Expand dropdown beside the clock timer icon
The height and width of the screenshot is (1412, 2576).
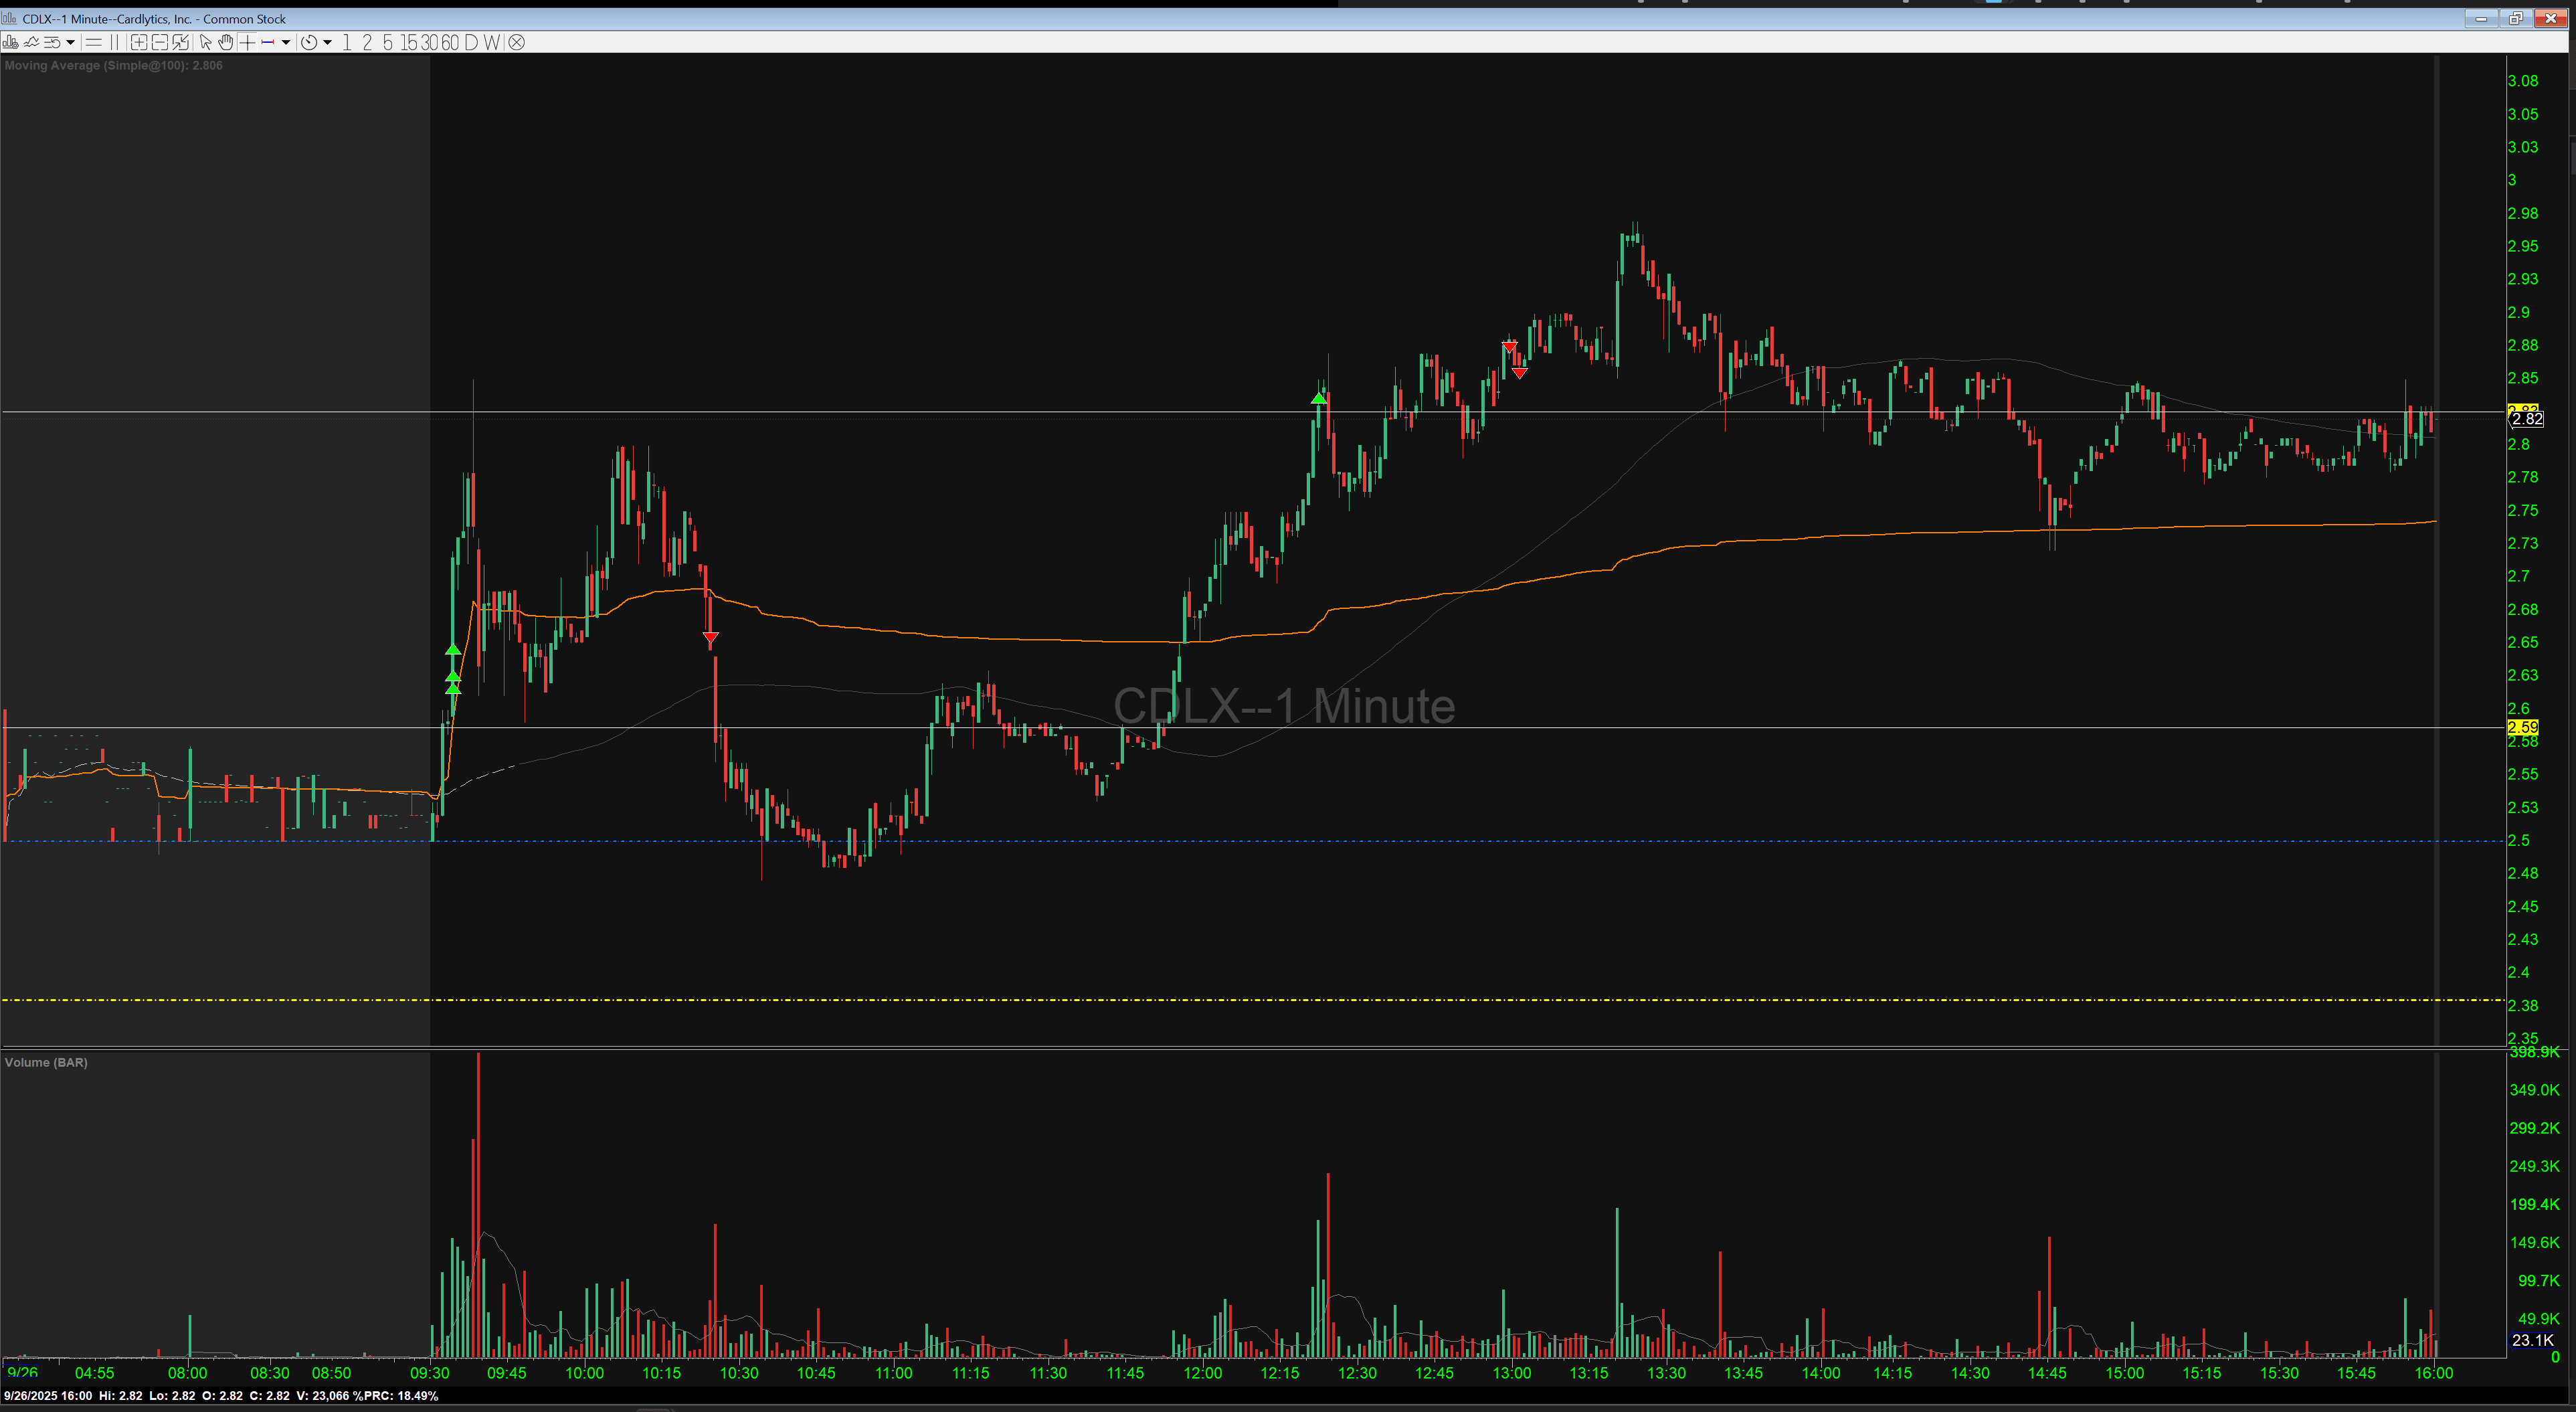tap(327, 42)
